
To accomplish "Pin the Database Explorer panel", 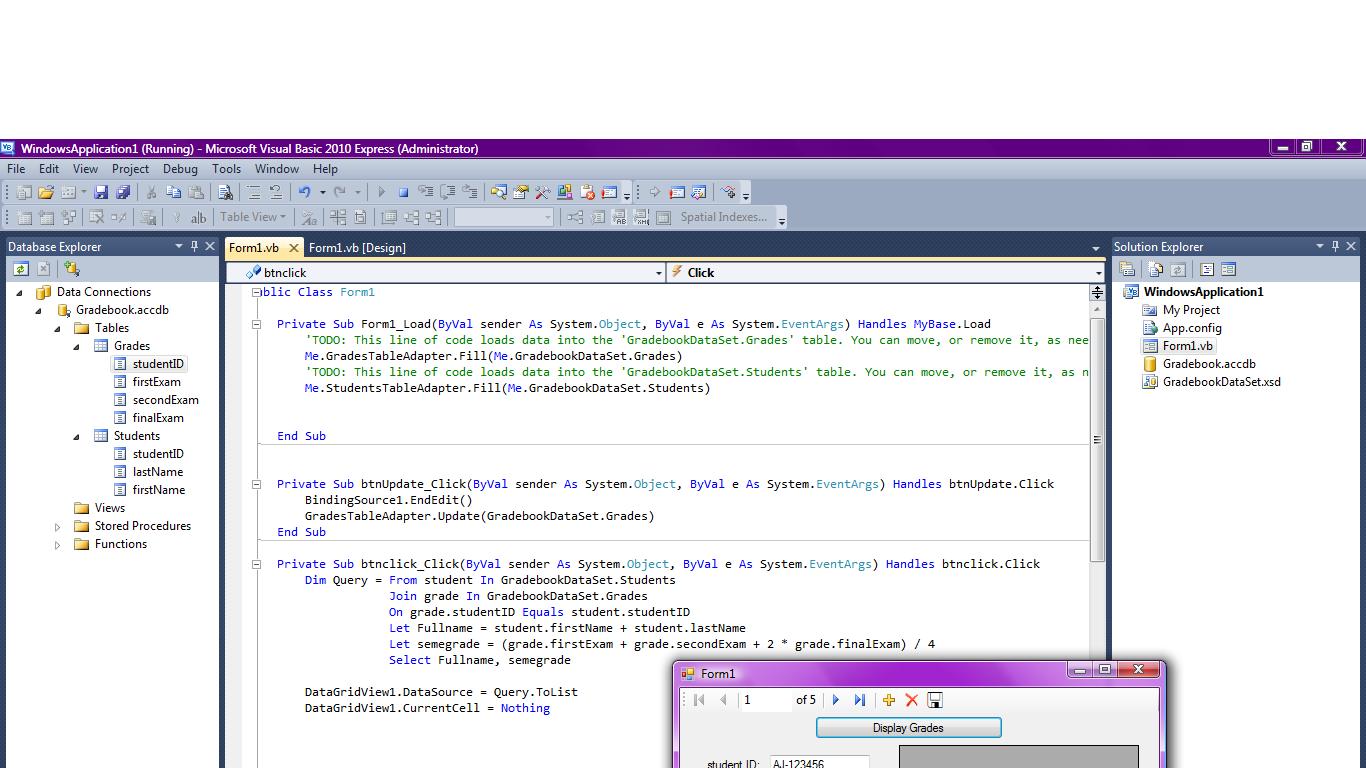I will click(x=195, y=246).
